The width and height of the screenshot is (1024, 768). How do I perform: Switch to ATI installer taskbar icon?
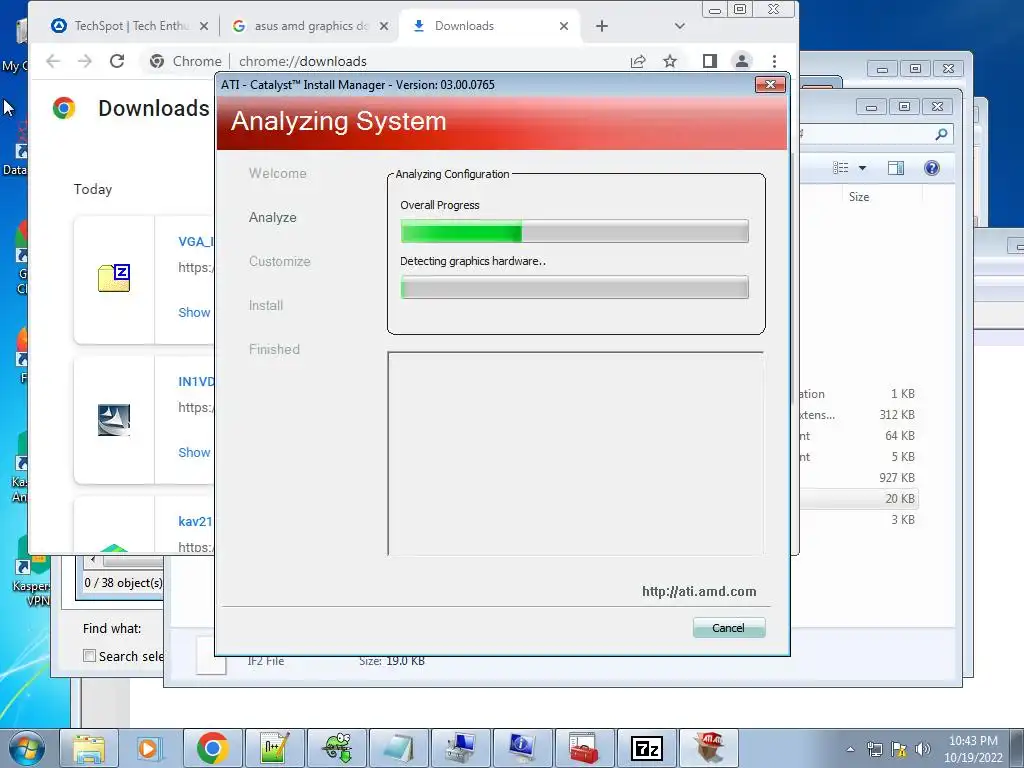tap(709, 749)
